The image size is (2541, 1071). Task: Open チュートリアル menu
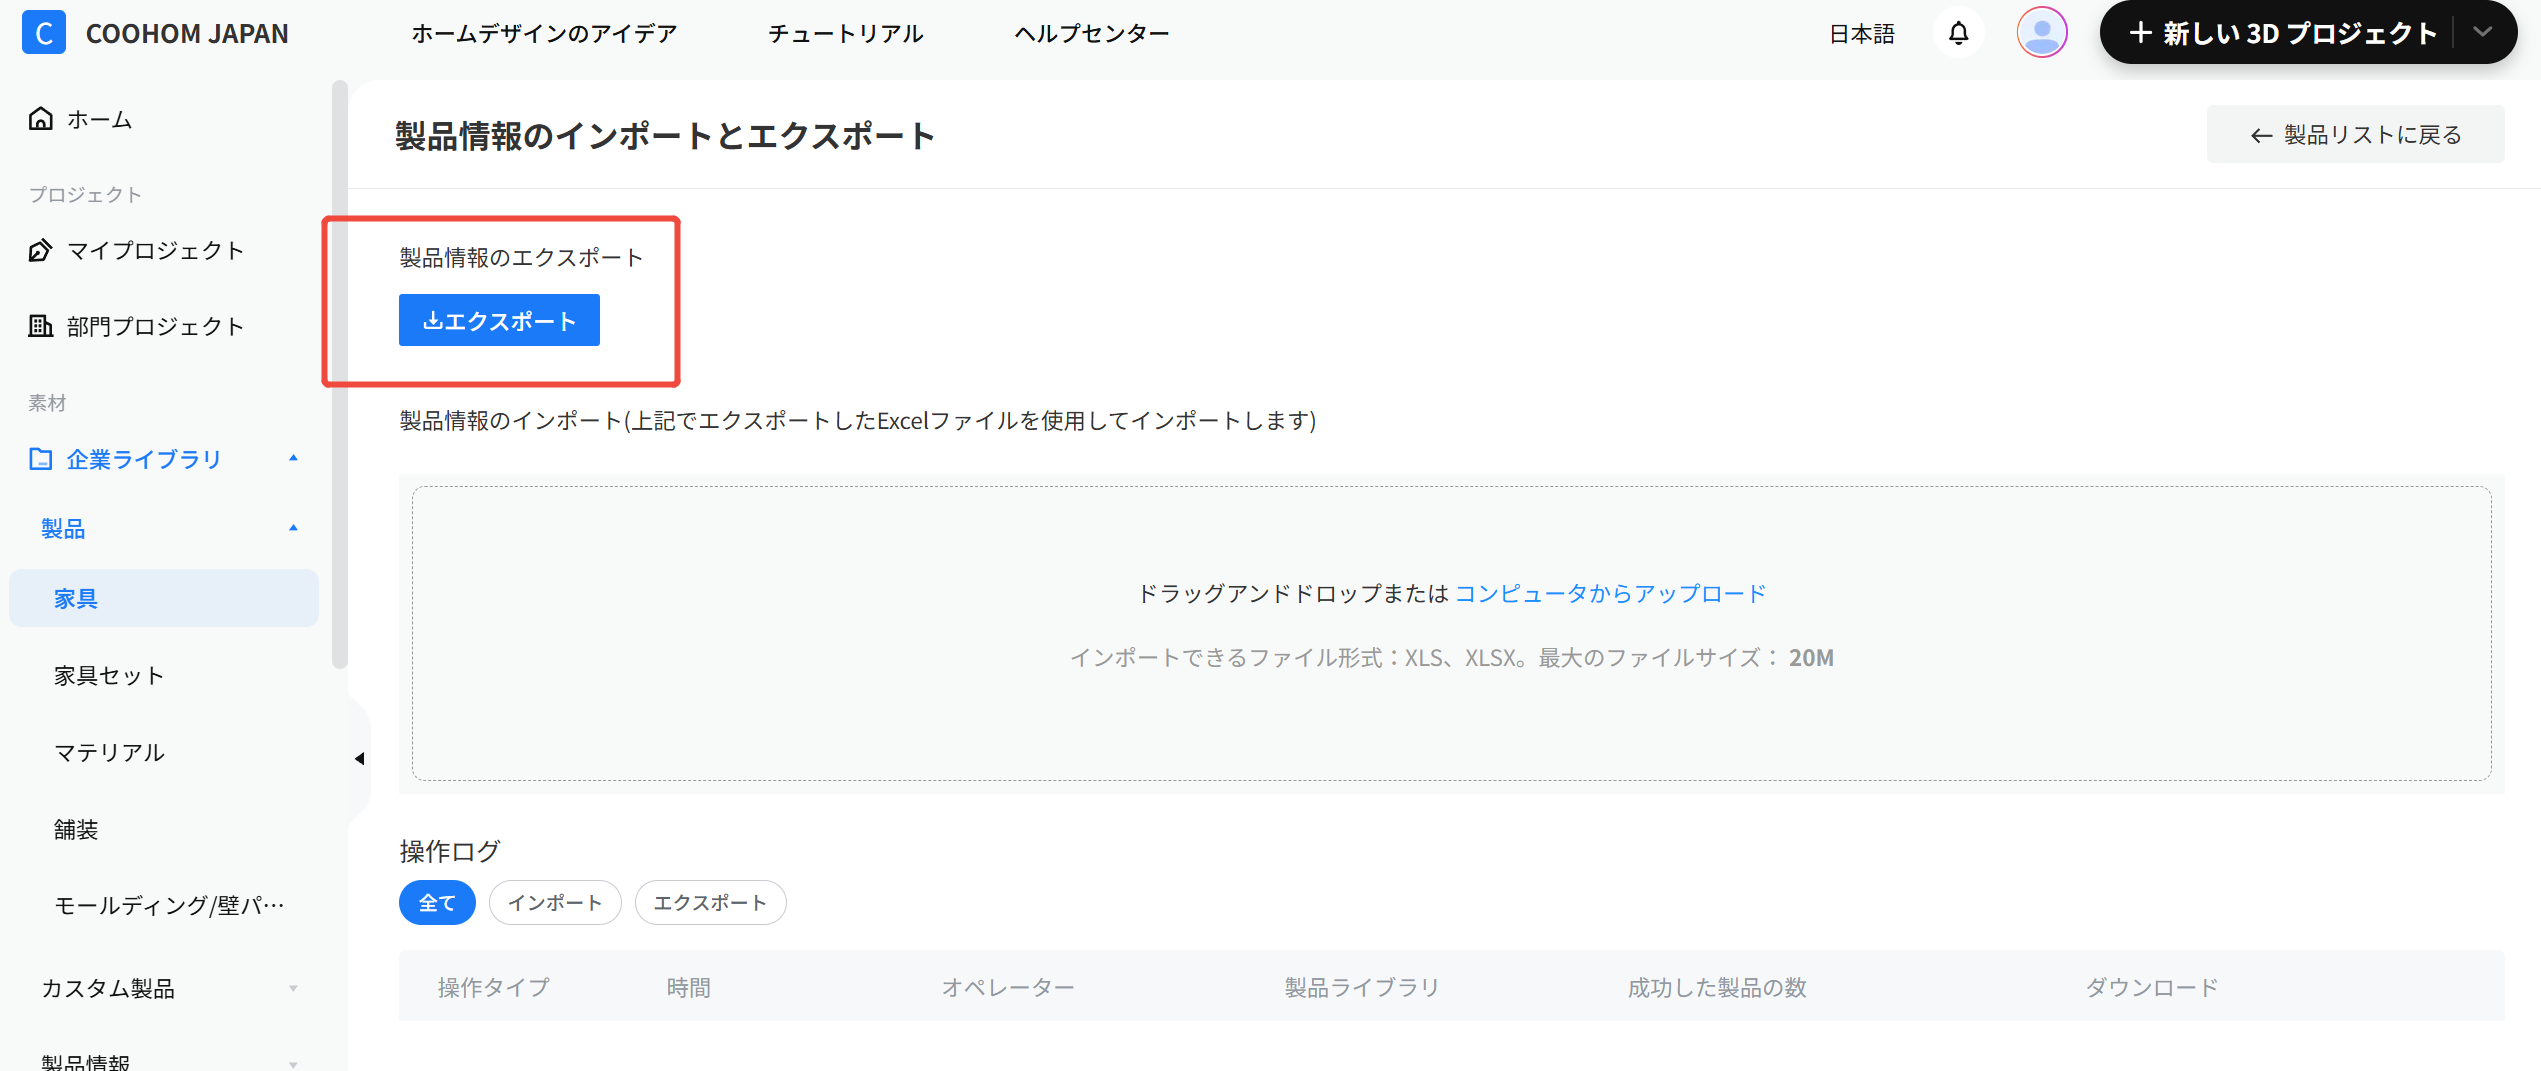pyautogui.click(x=845, y=34)
